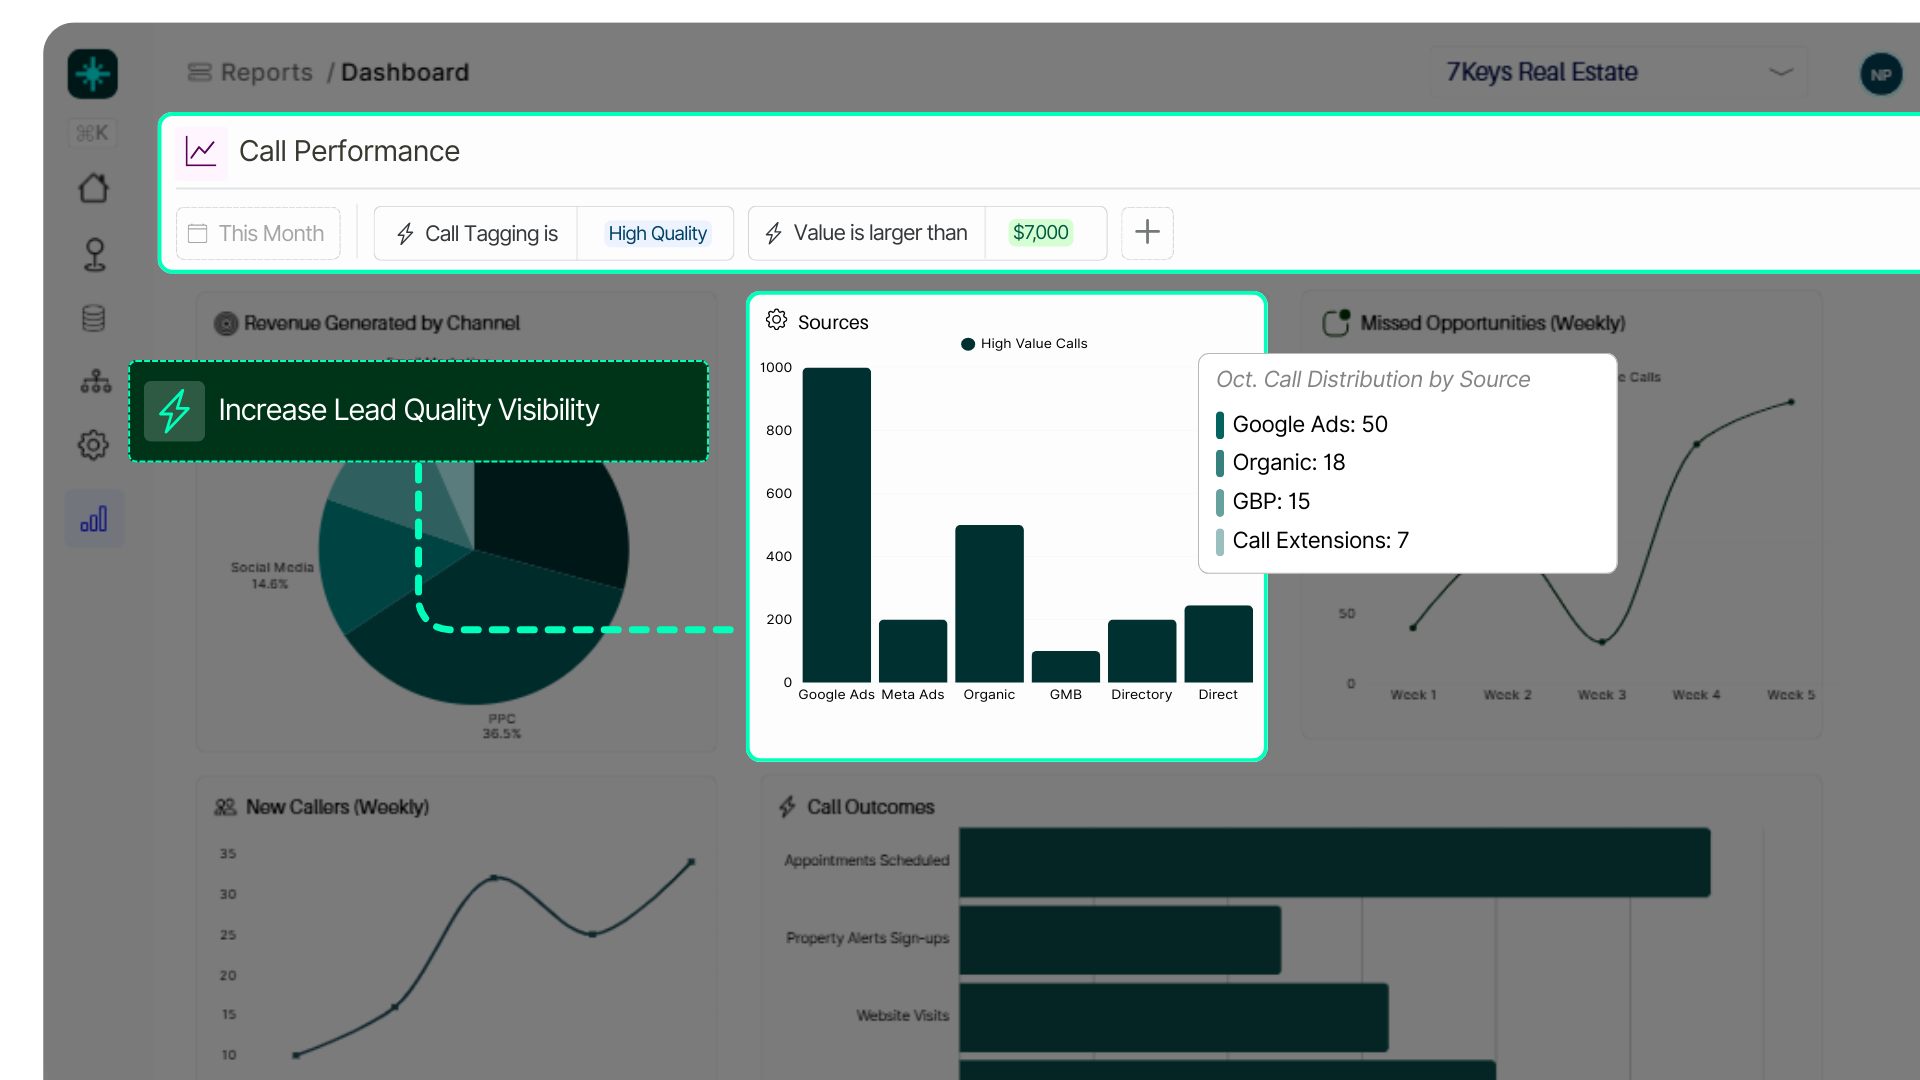Click the Sources panel title

pyautogui.click(x=833, y=322)
